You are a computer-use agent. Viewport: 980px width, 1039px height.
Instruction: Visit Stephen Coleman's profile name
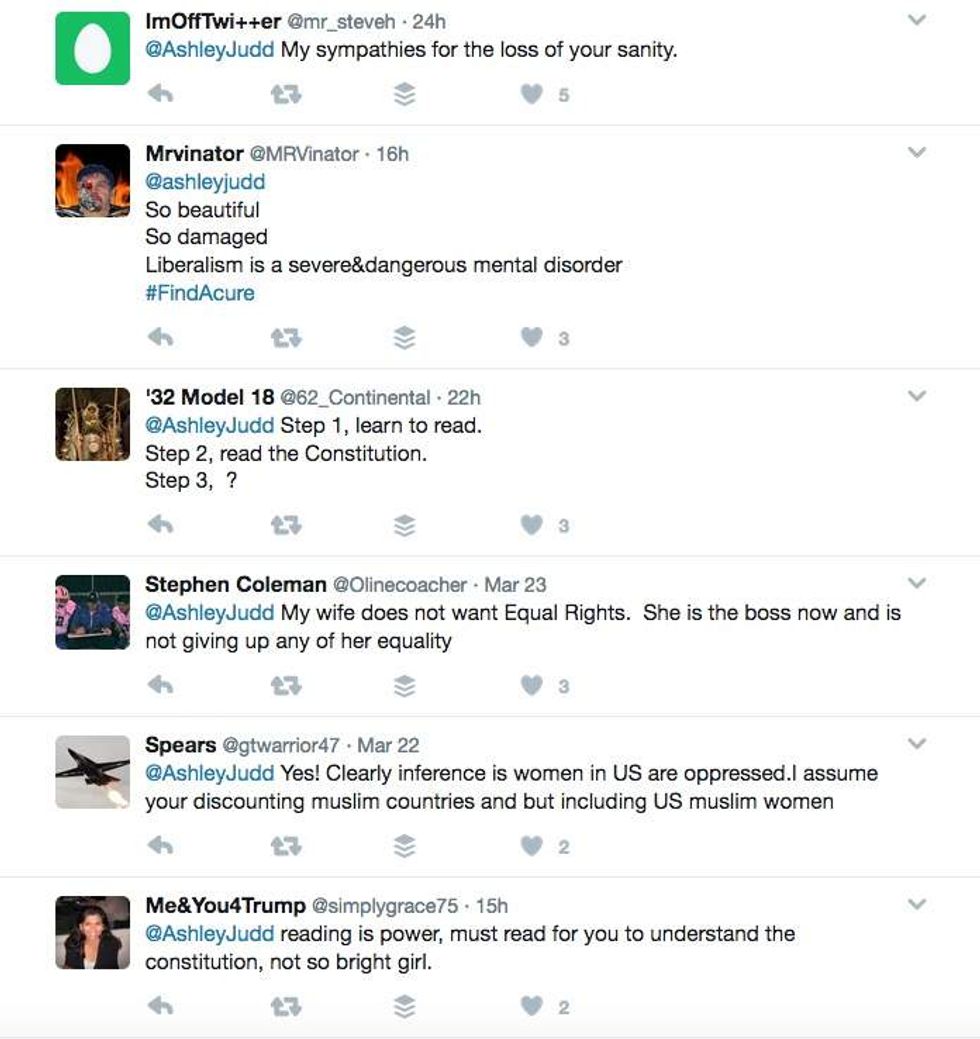[x=236, y=584]
